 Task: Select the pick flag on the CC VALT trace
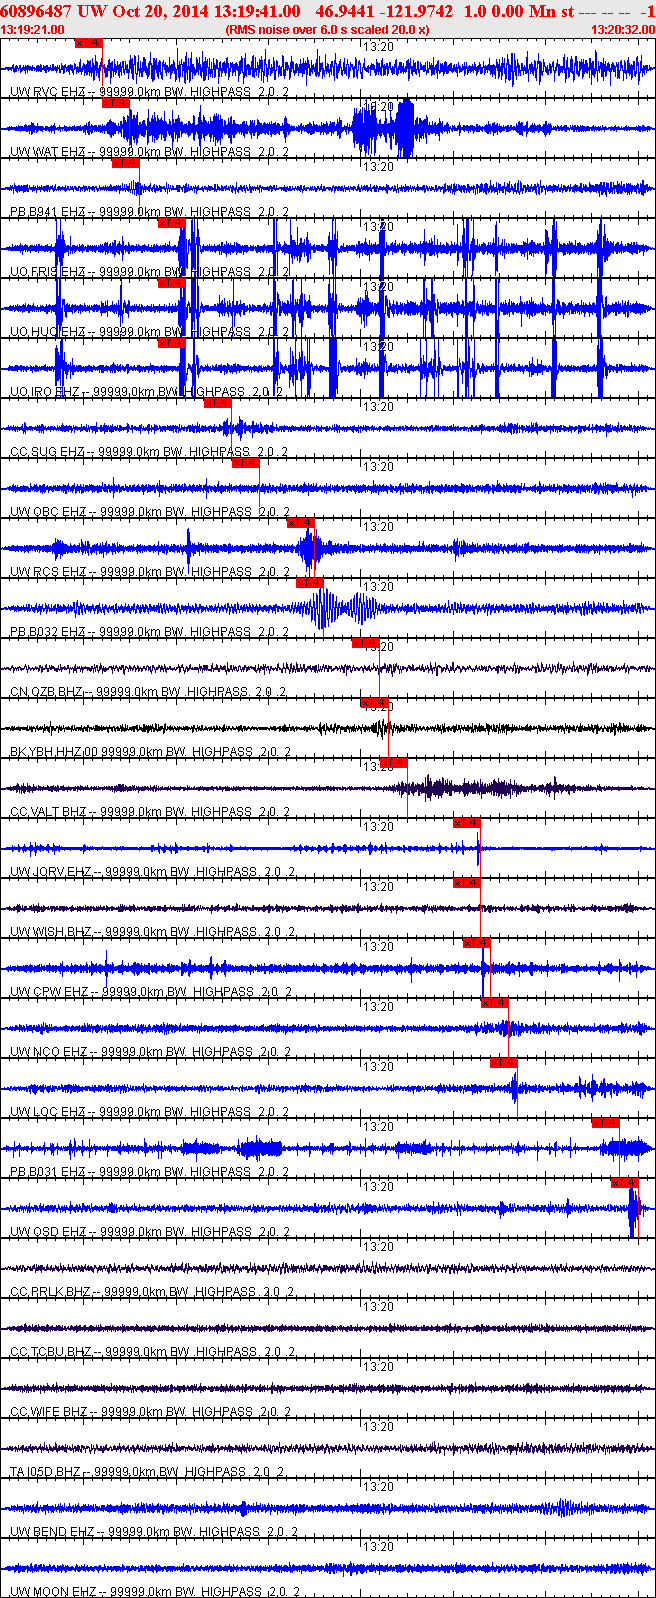394,763
